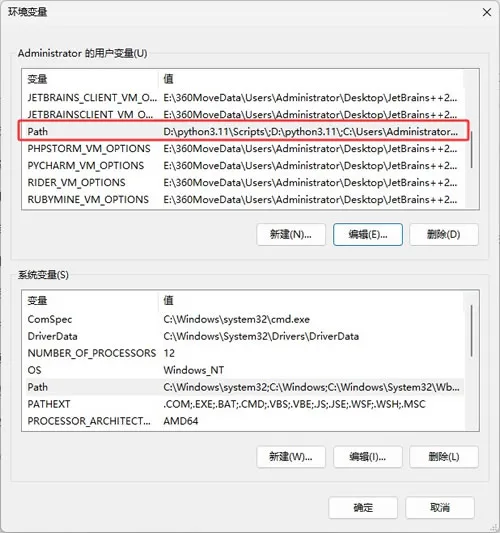Click 删除(L) for system variables
The width and height of the screenshot is (500, 533).
[444, 457]
